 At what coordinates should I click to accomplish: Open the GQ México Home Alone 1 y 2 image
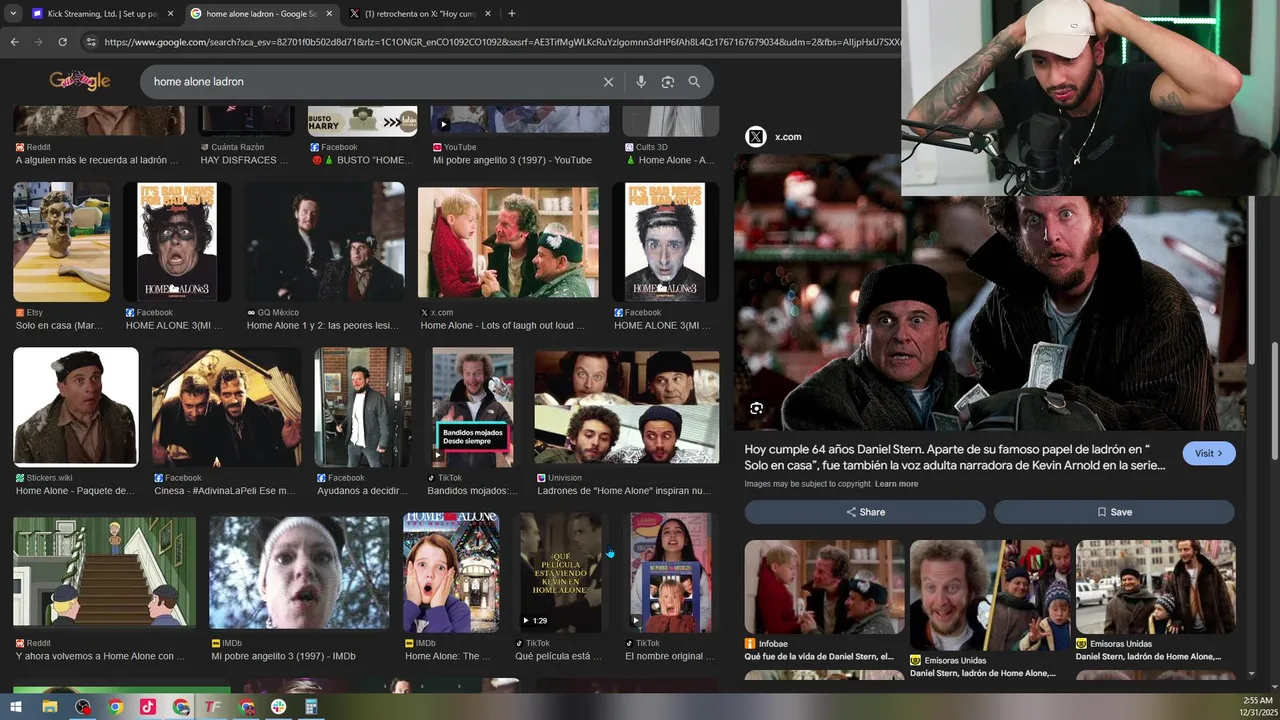[x=325, y=242]
